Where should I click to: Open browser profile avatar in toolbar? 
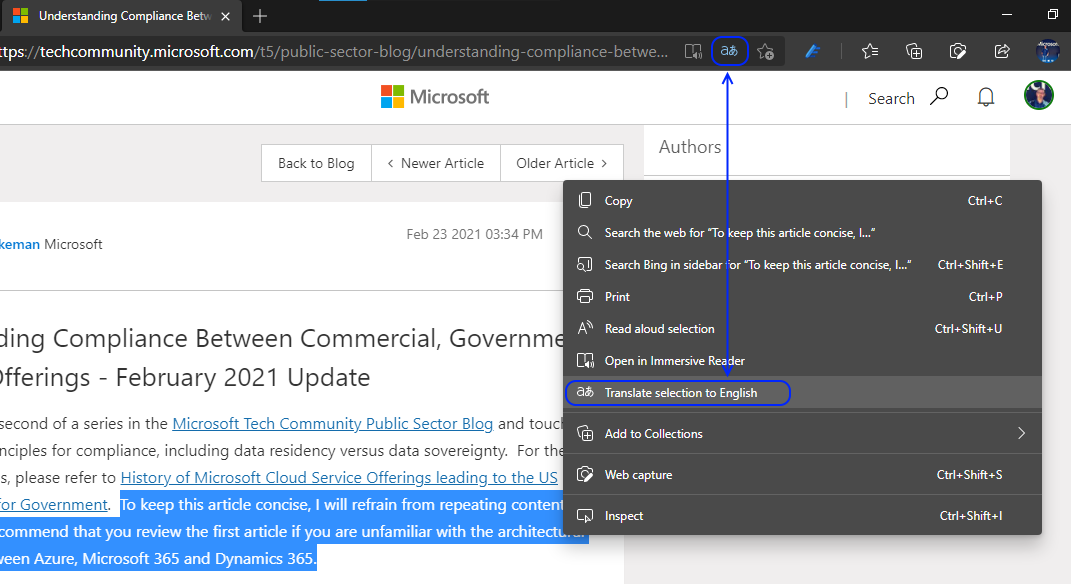[x=1047, y=51]
